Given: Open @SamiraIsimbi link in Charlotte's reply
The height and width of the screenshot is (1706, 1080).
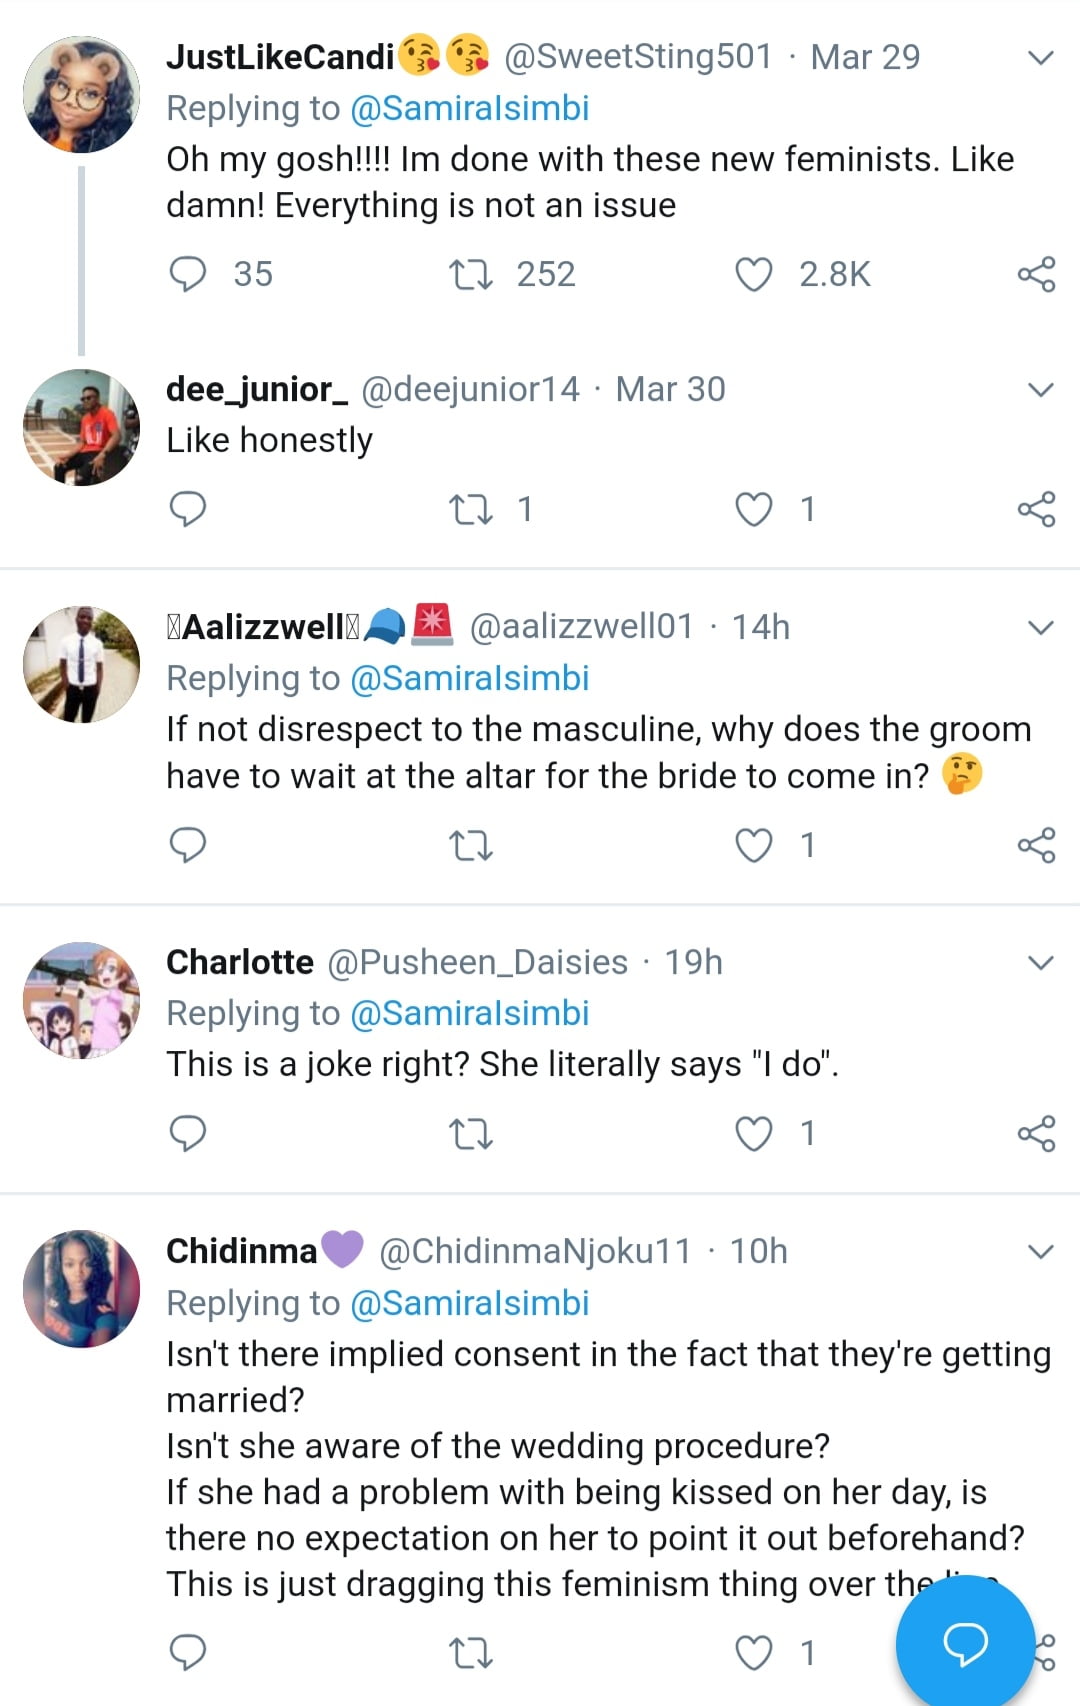Looking at the screenshot, I should pos(469,1013).
